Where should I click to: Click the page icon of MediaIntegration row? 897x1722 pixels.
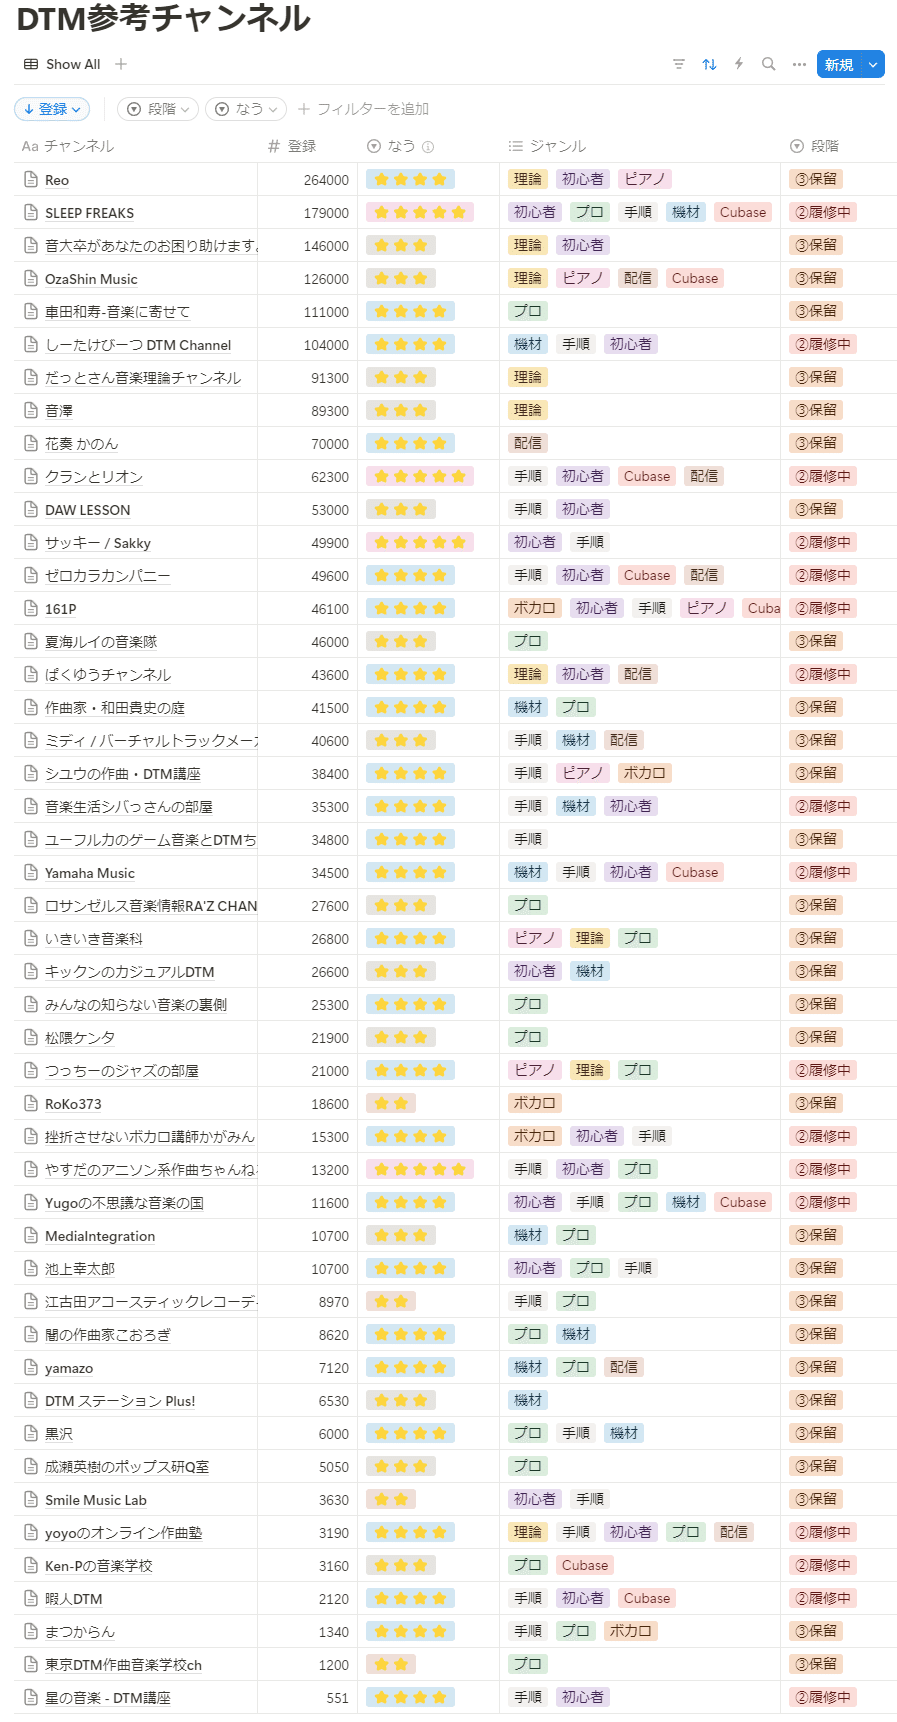pyautogui.click(x=31, y=1236)
